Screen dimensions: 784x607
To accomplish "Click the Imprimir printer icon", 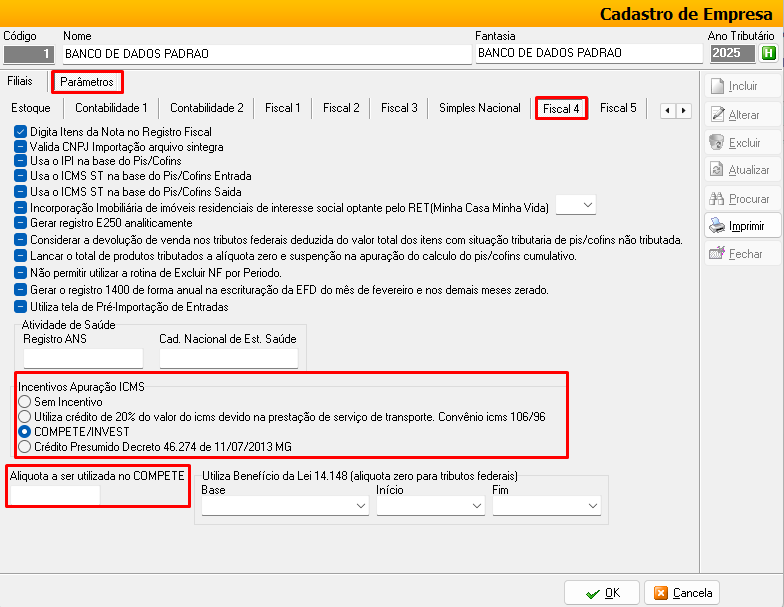I will tap(717, 226).
